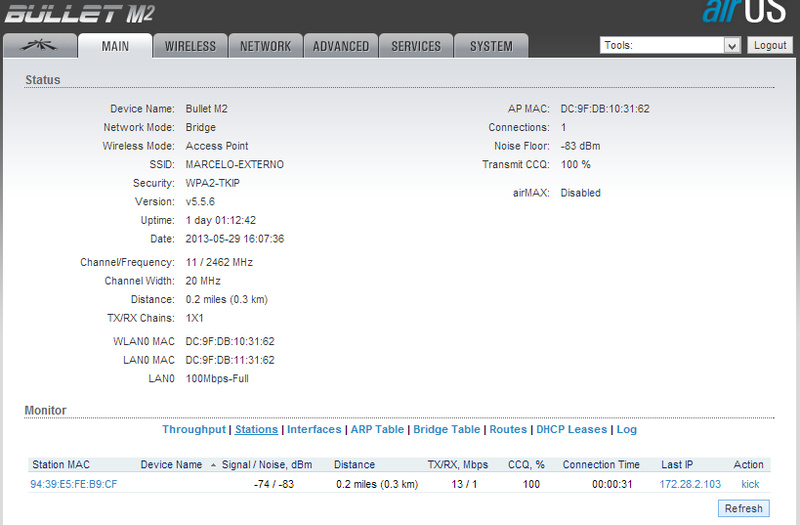
Task: Open last IP 172.28.2.103
Action: click(690, 484)
